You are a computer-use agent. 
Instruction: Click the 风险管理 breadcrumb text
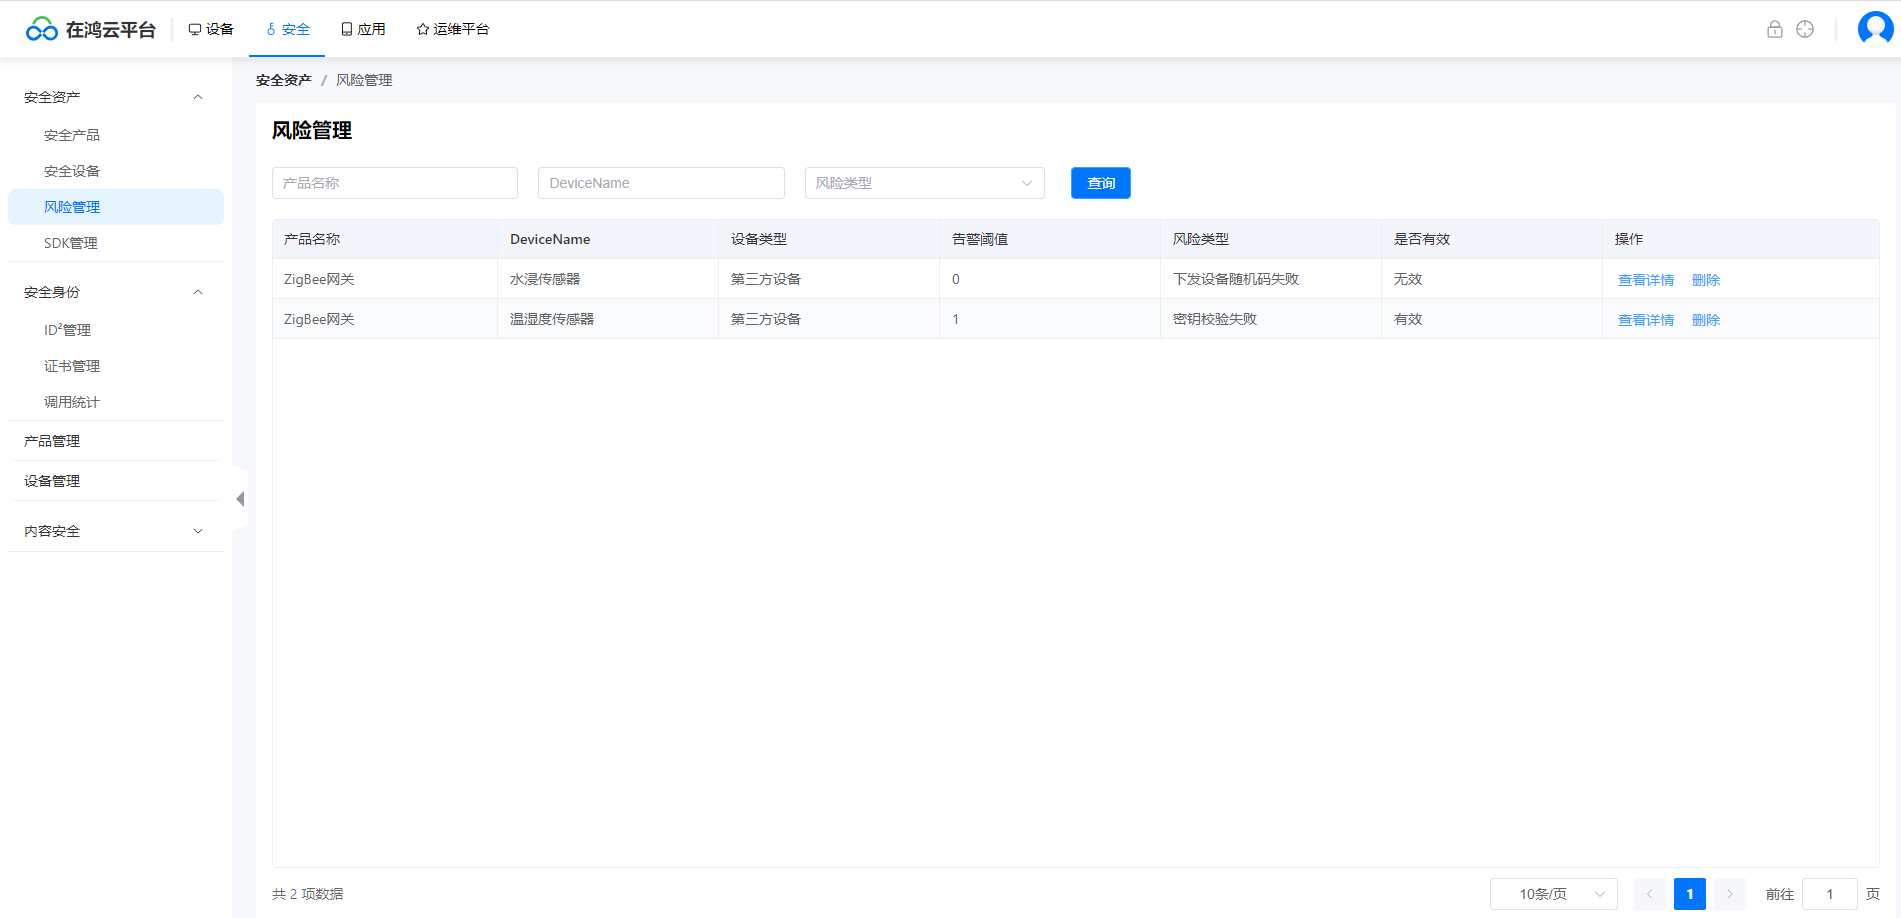[x=364, y=80]
